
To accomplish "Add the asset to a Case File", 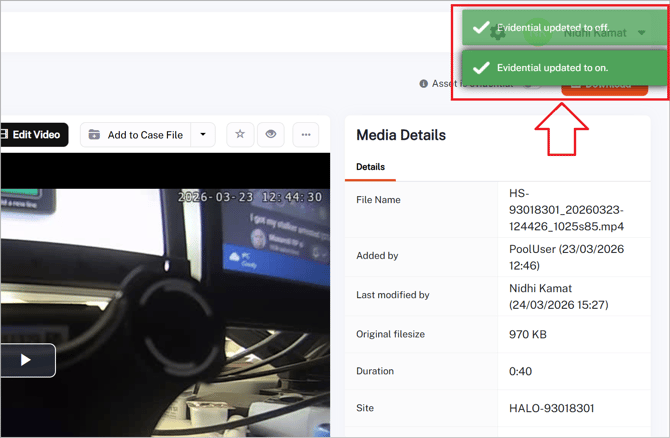I will (135, 135).
